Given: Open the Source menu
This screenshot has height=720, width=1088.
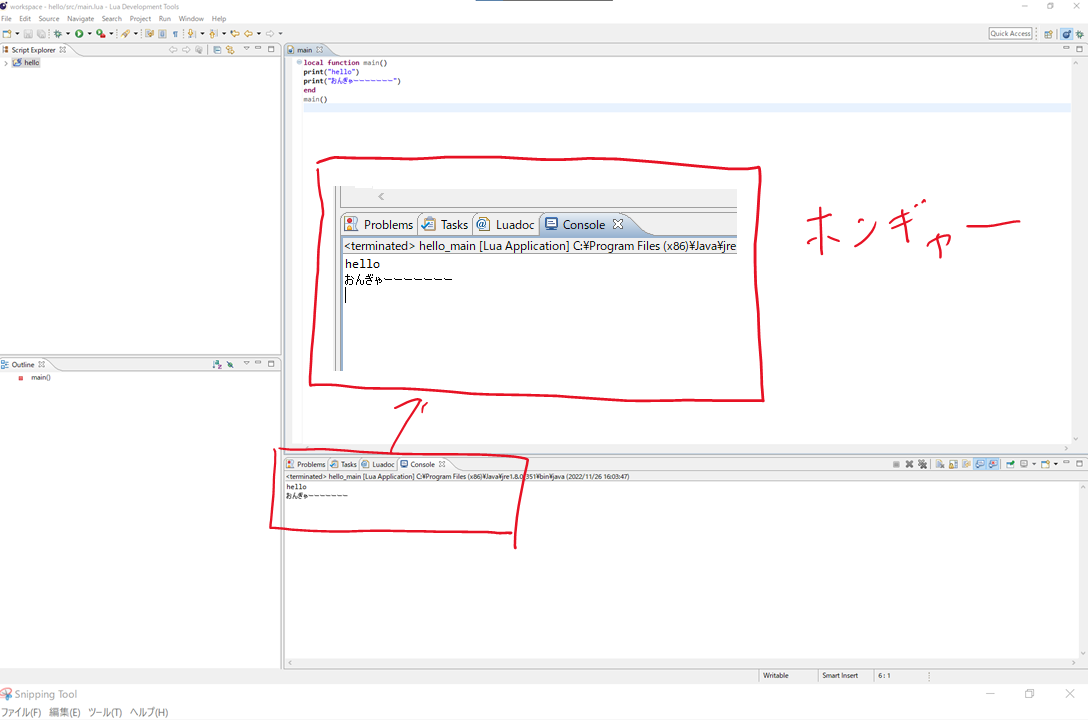Looking at the screenshot, I should (49, 19).
